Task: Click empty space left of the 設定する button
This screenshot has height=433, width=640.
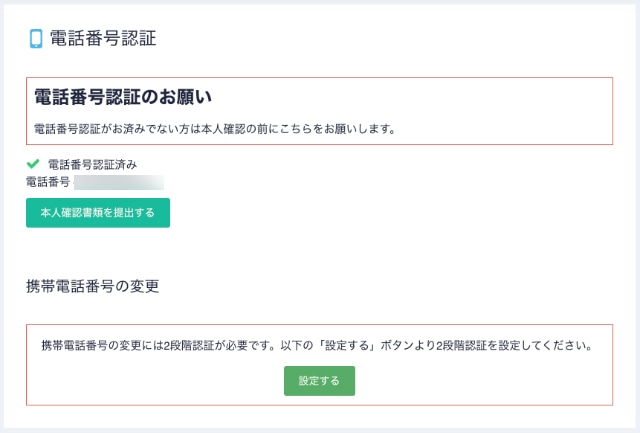Action: (x=163, y=381)
